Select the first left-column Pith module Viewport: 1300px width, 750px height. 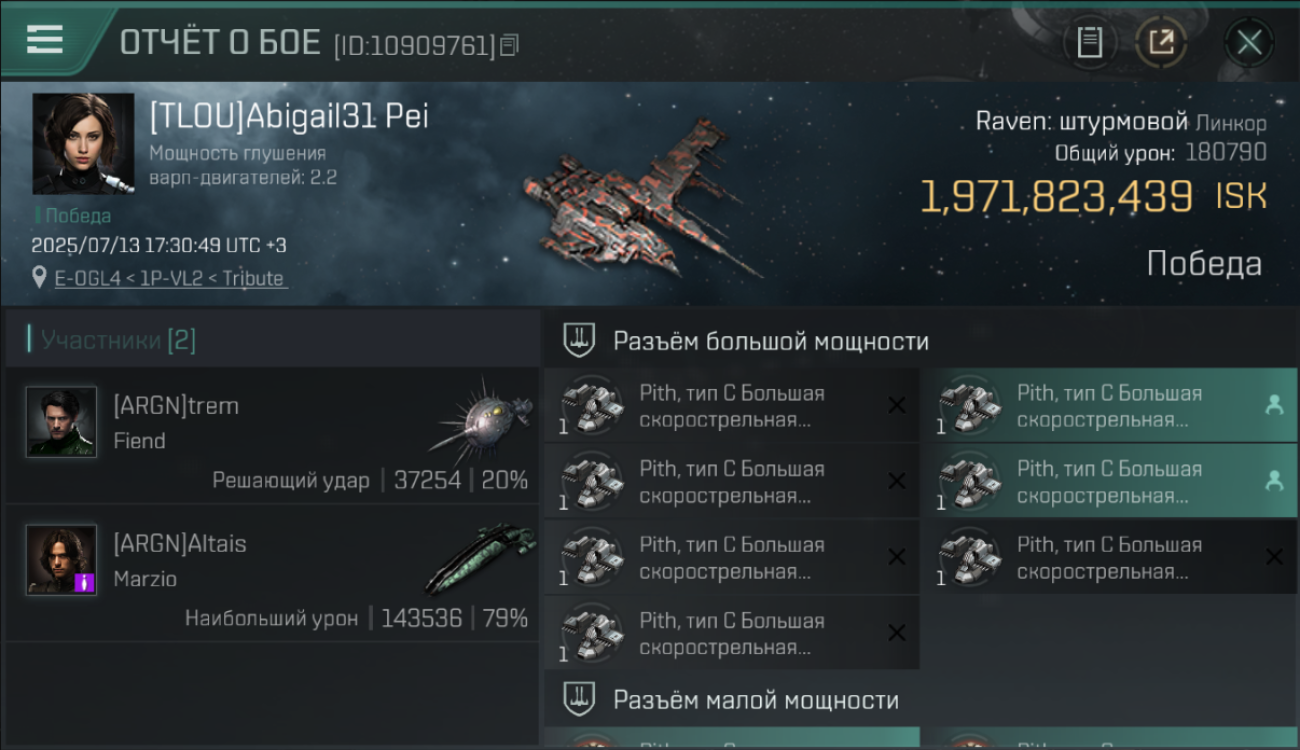coord(731,405)
